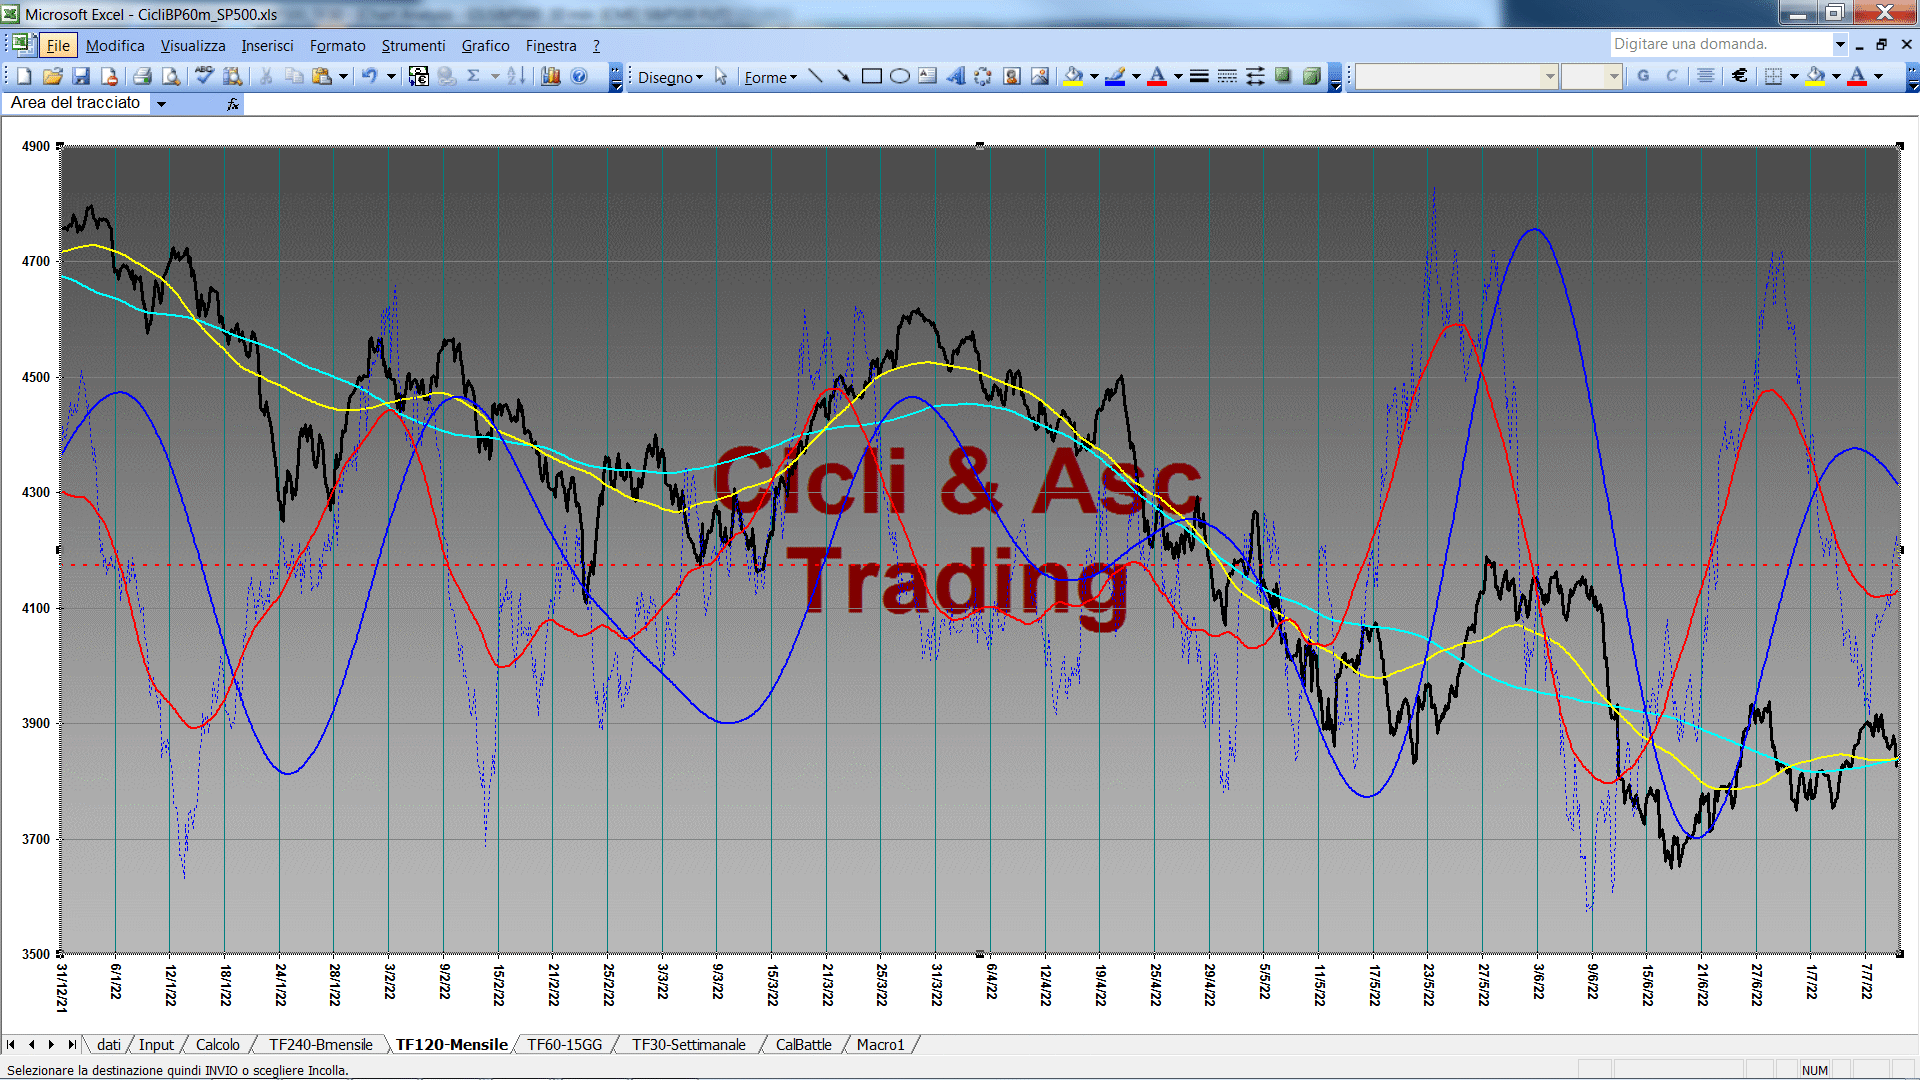Run the ABC spelling check icon
1920x1080 pixels.
(204, 76)
